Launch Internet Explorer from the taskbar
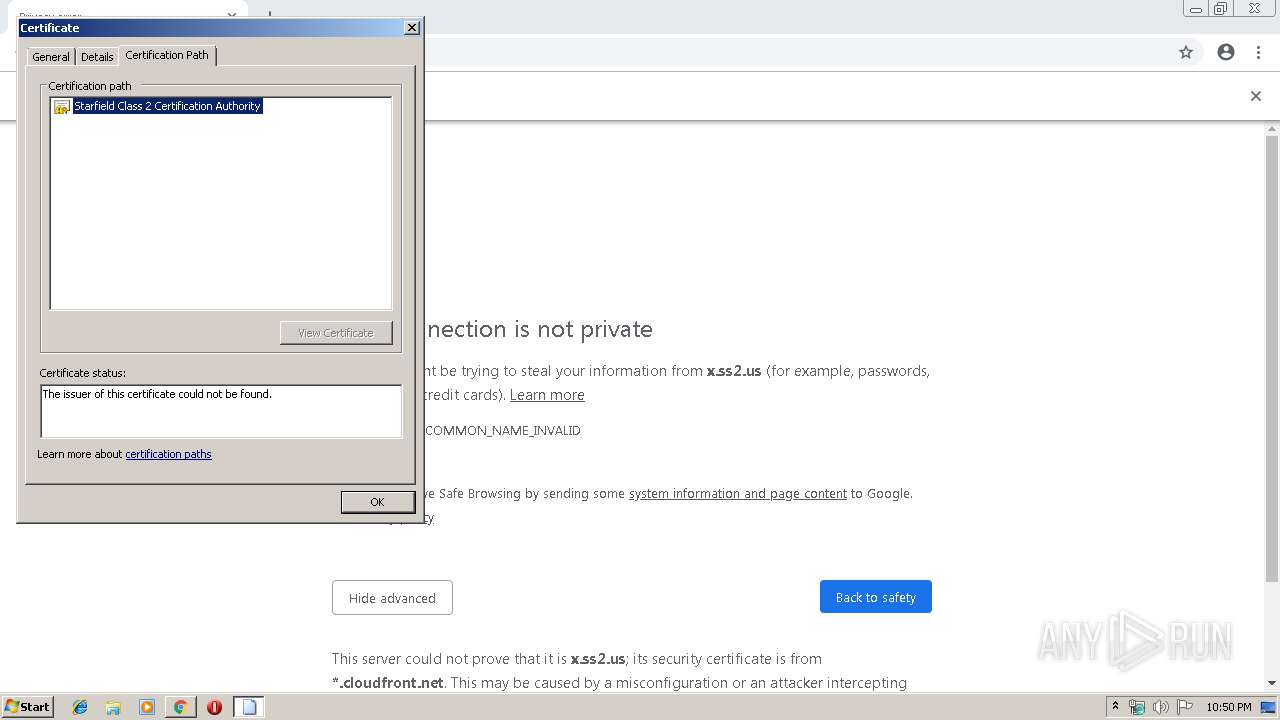Viewport: 1280px width, 720px height. 80,707
